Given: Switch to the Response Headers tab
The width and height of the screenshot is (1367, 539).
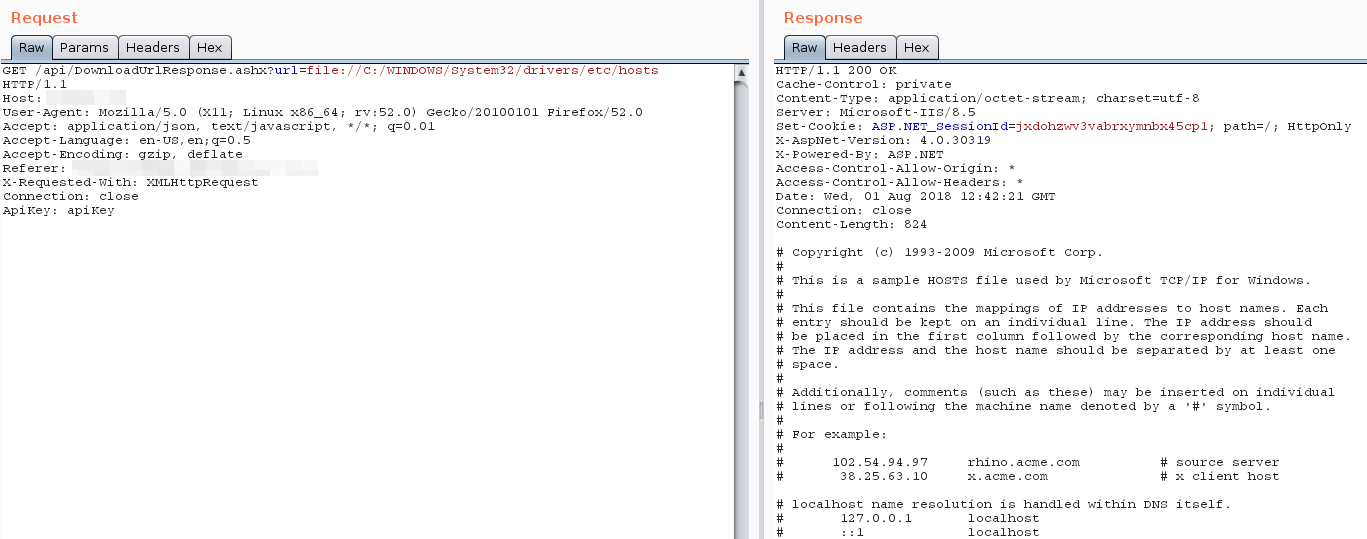Looking at the screenshot, I should (x=860, y=47).
